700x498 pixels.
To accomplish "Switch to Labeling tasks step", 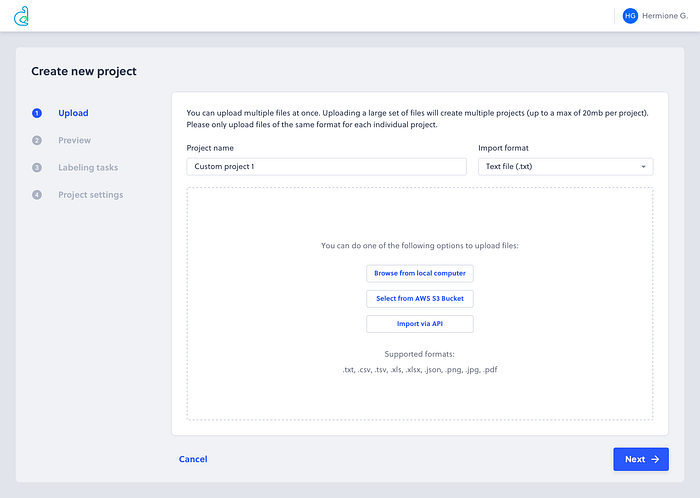I will pos(88,168).
